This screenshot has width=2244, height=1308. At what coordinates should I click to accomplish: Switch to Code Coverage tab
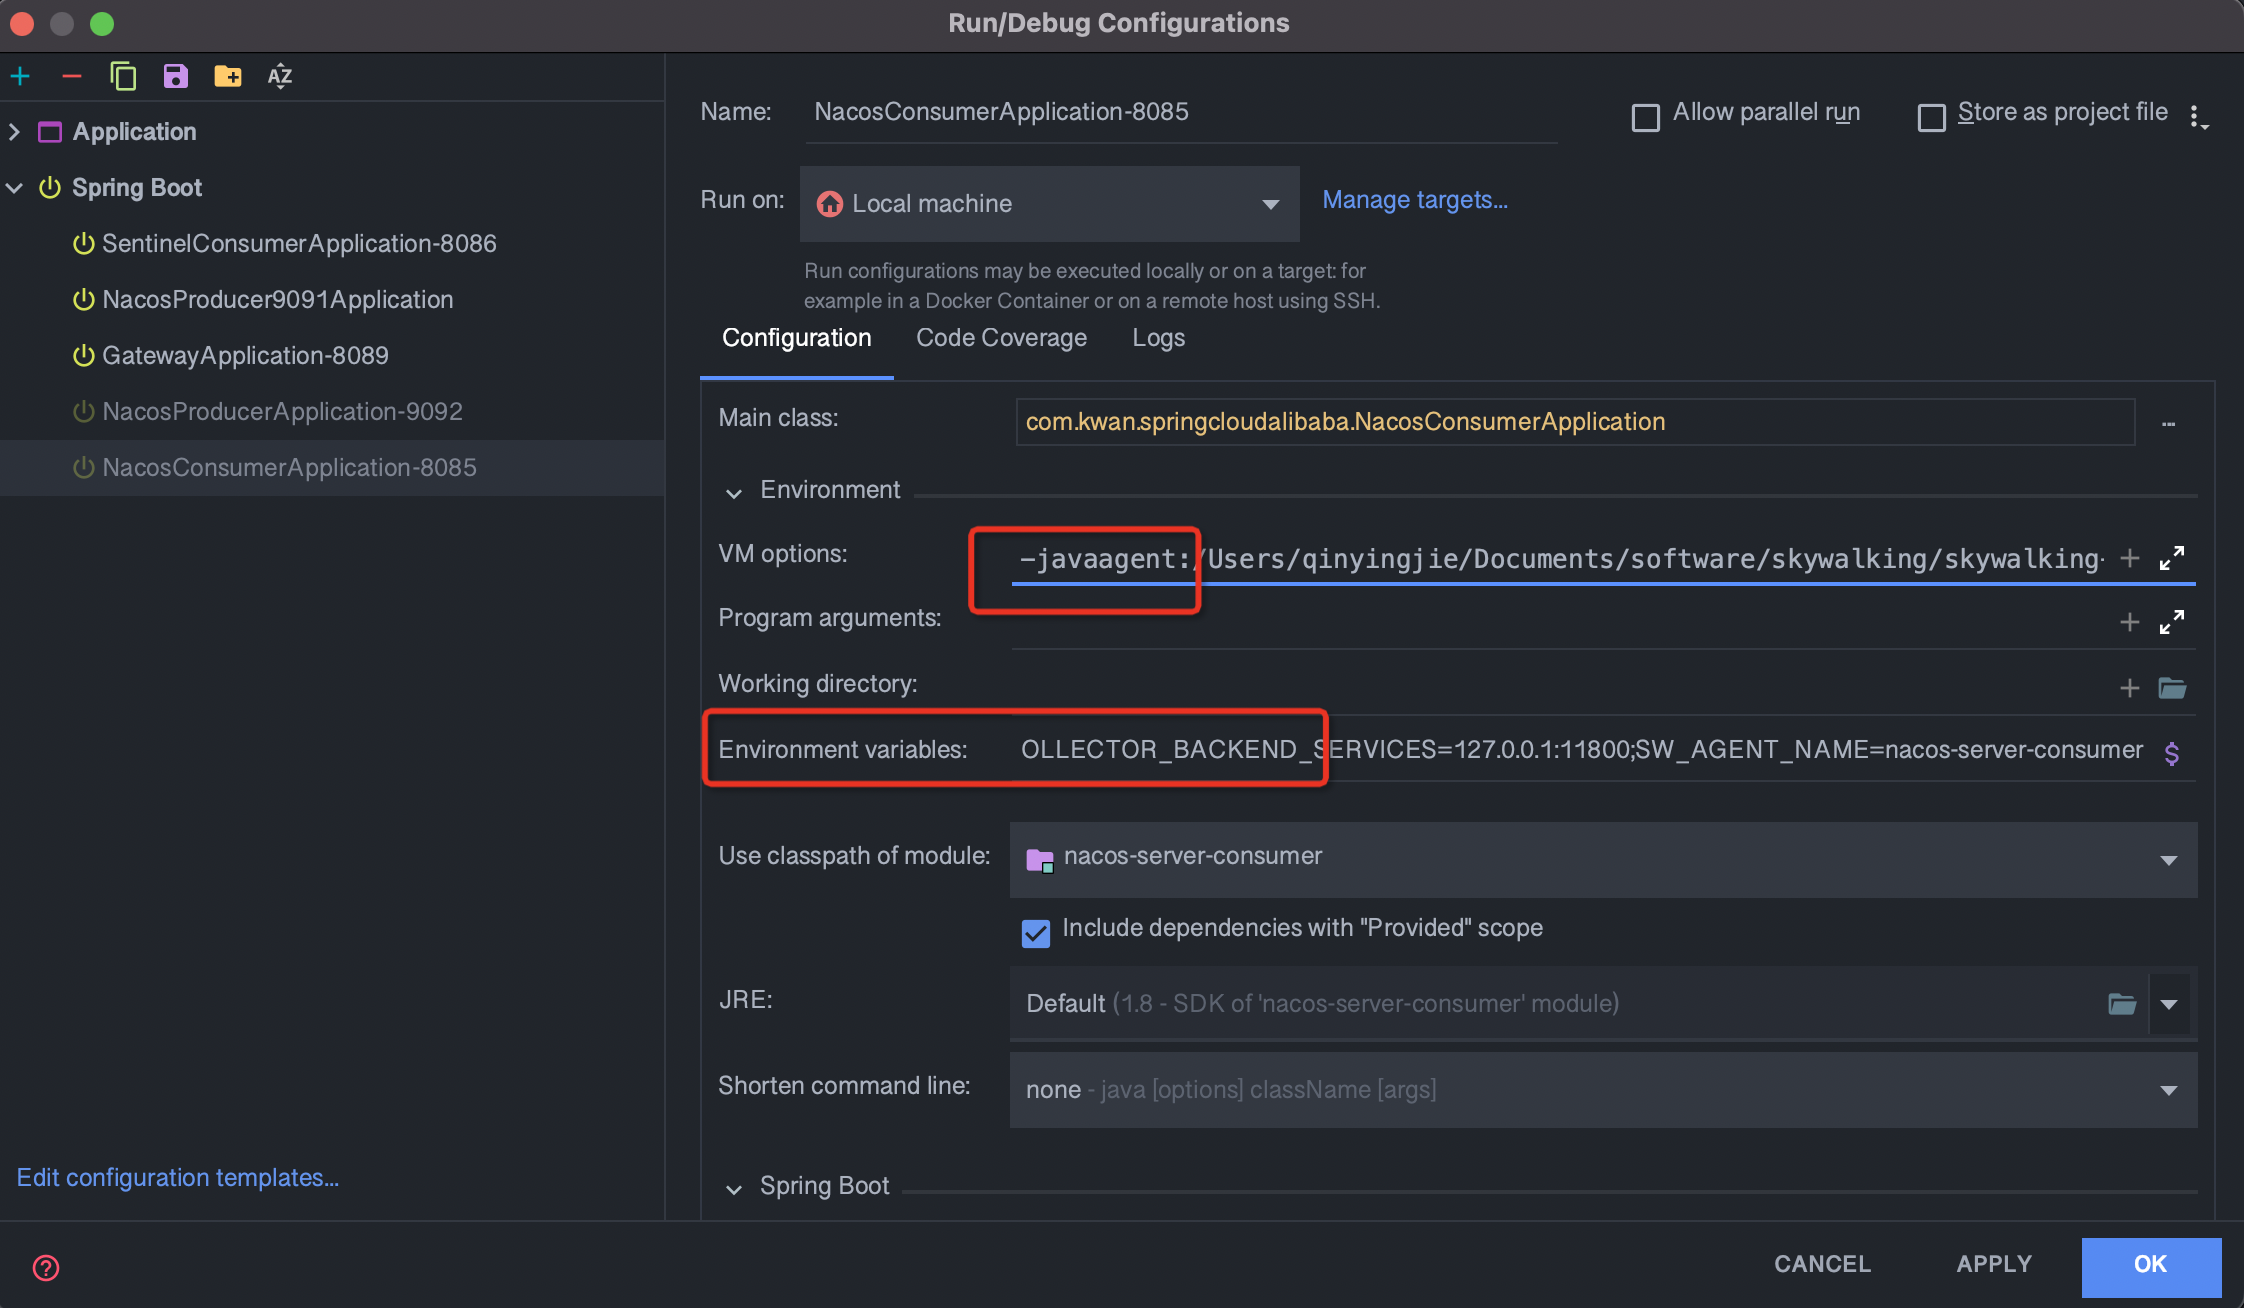click(1001, 338)
